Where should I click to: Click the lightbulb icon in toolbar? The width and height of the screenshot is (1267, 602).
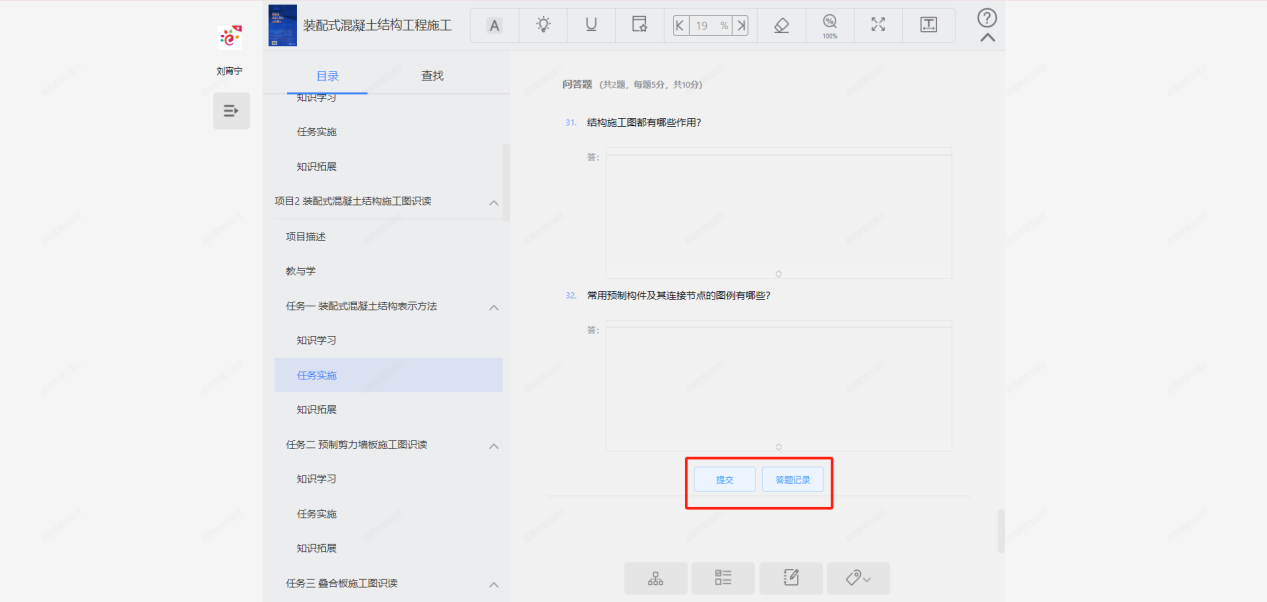[x=543, y=26]
